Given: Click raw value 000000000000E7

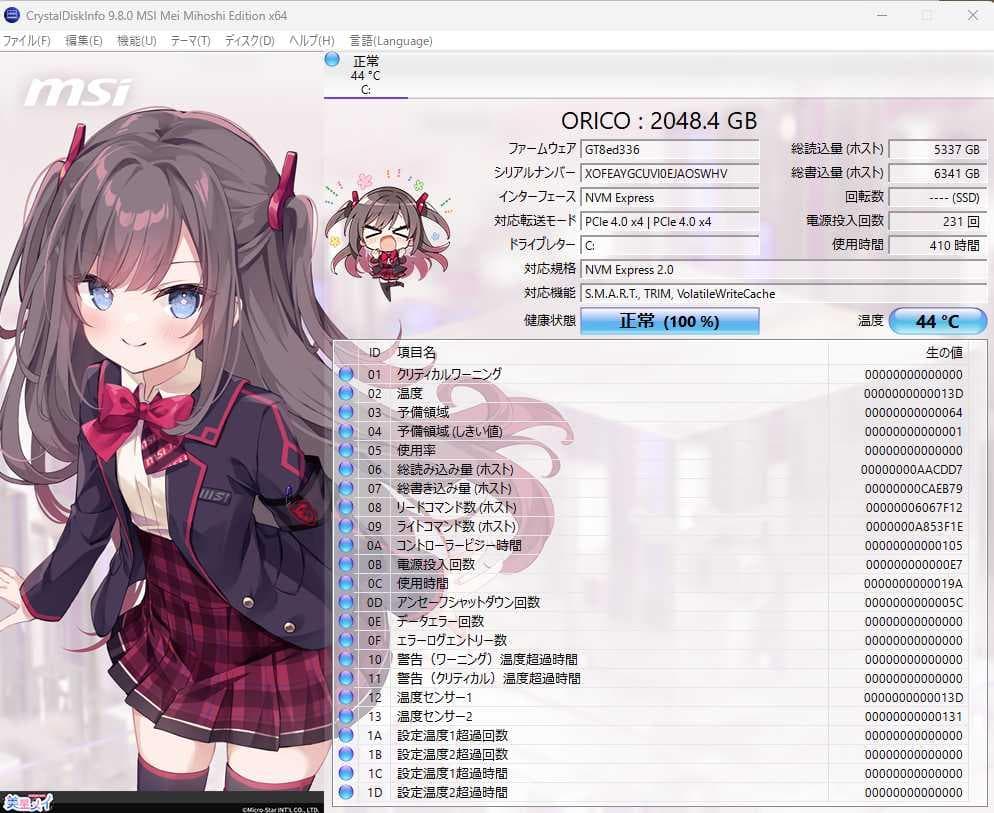Looking at the screenshot, I should [x=914, y=565].
